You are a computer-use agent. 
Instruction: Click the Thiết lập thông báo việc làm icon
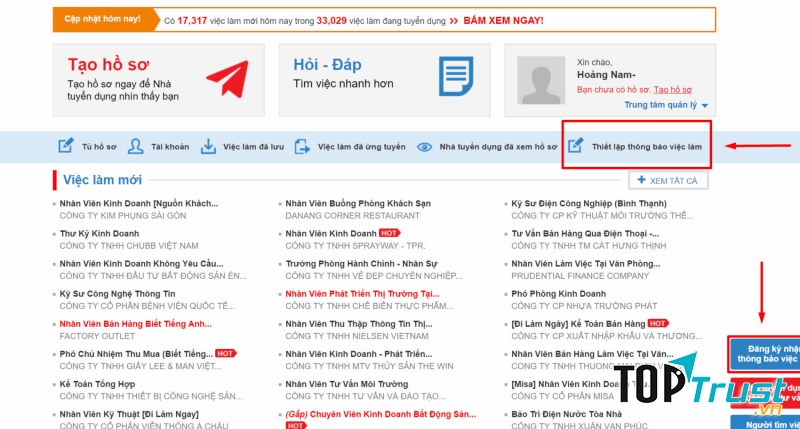[576, 146]
